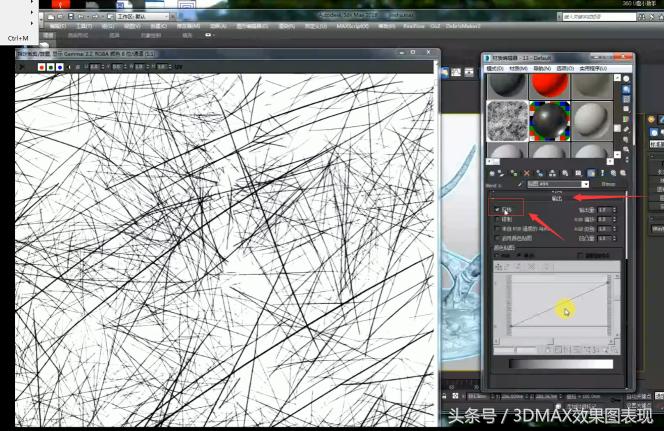
Task: Select noise-textured map sample slot
Action: [x=507, y=121]
